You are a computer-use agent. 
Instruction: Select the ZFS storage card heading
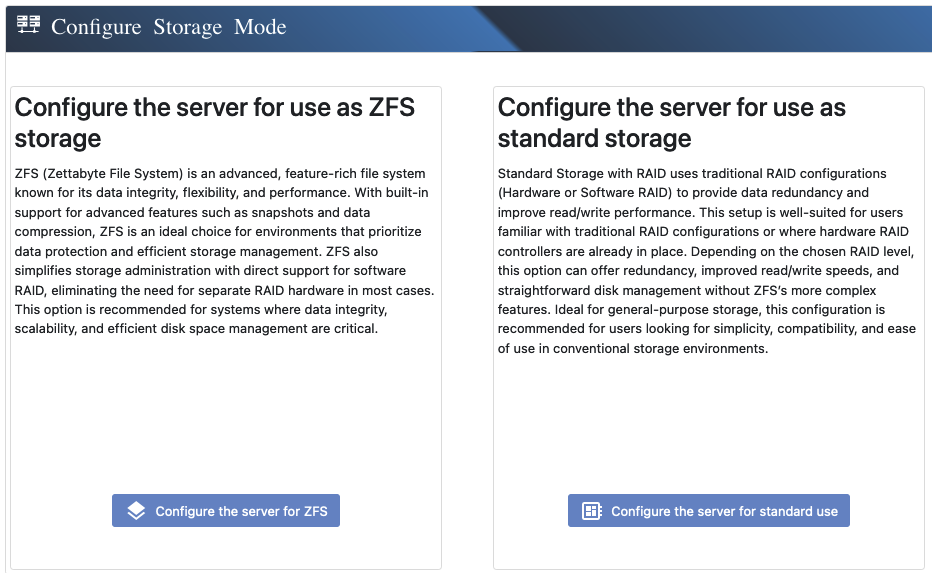[x=214, y=122]
